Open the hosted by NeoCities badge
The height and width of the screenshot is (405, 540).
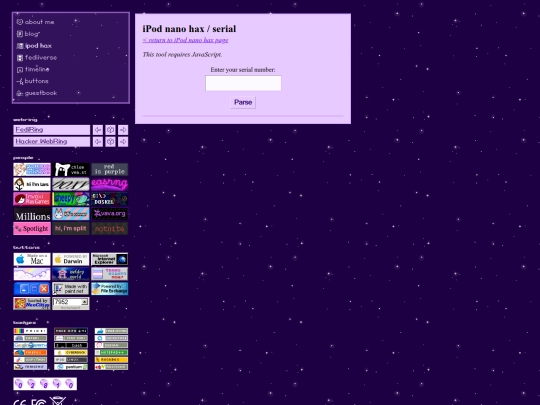pyautogui.click(x=32, y=304)
